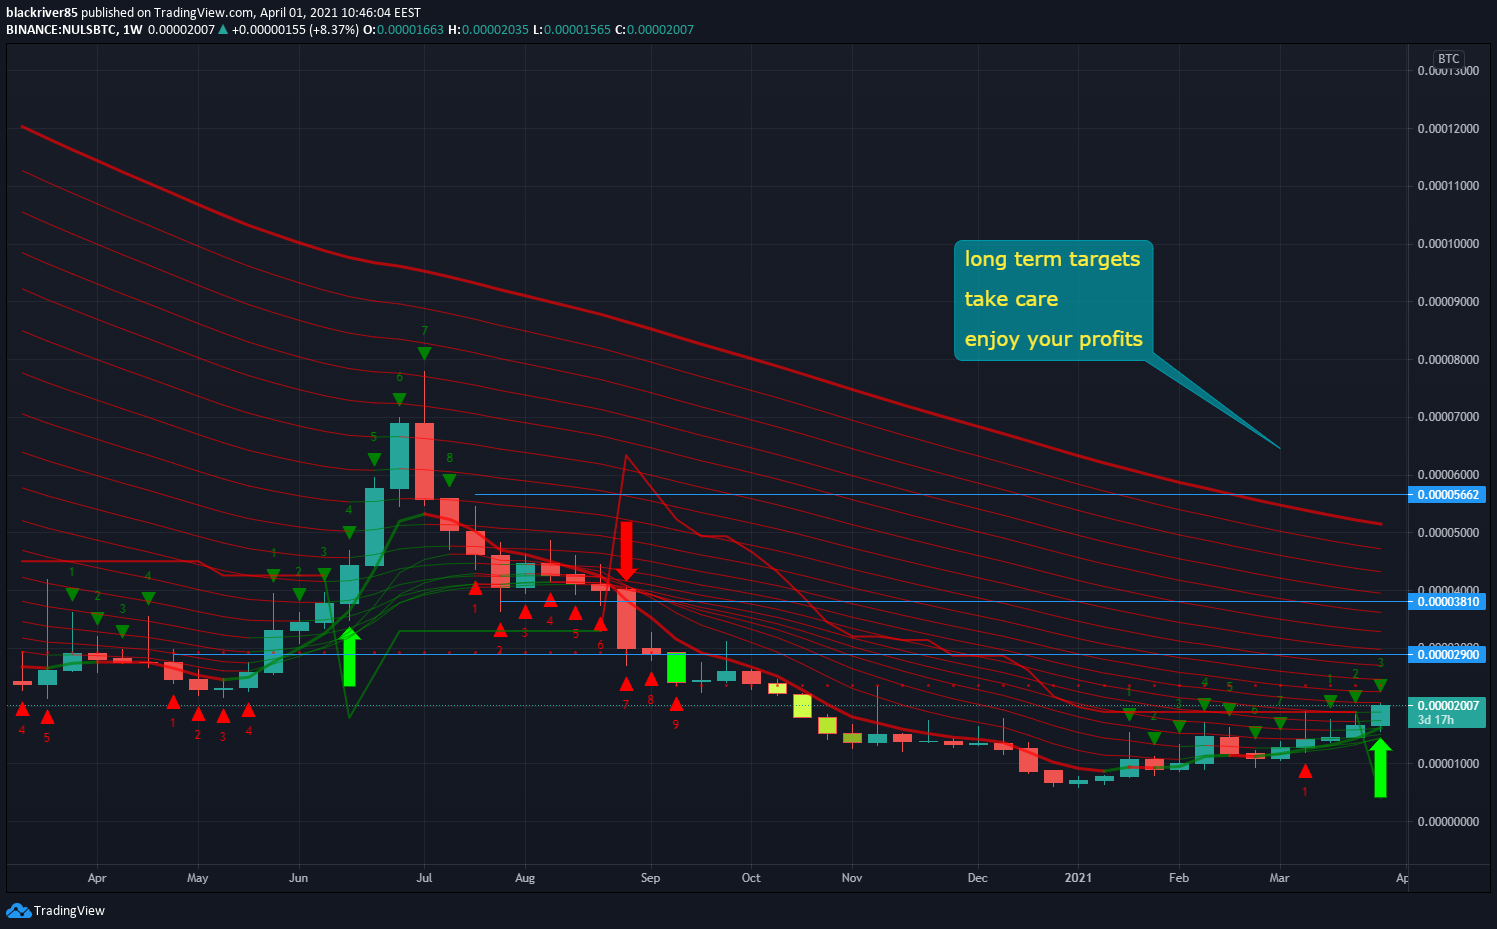Click the 0.00010000 price axis label
Screen dimensions: 1497x929
1448,244
